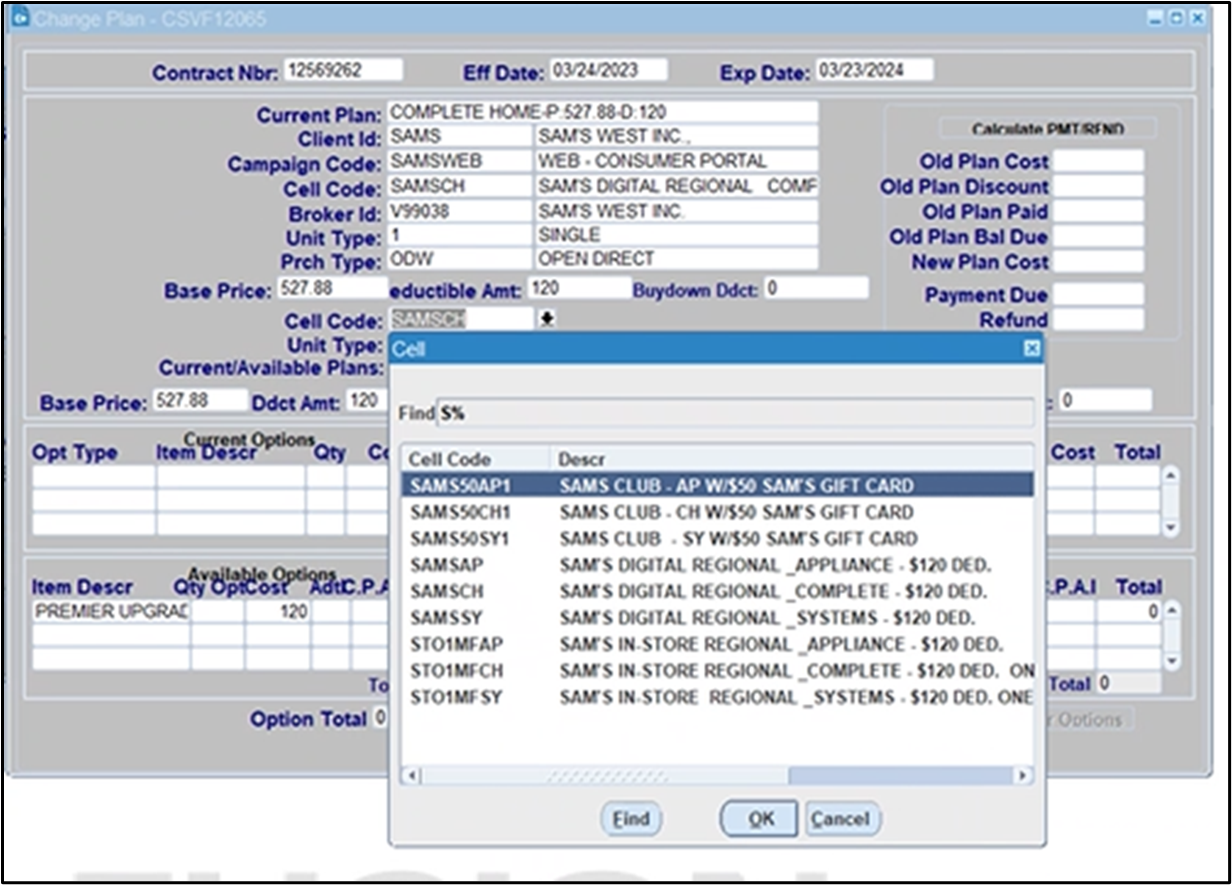Click left arrow of Cell list scrollbar
The image size is (1232, 885).
pyautogui.click(x=413, y=776)
